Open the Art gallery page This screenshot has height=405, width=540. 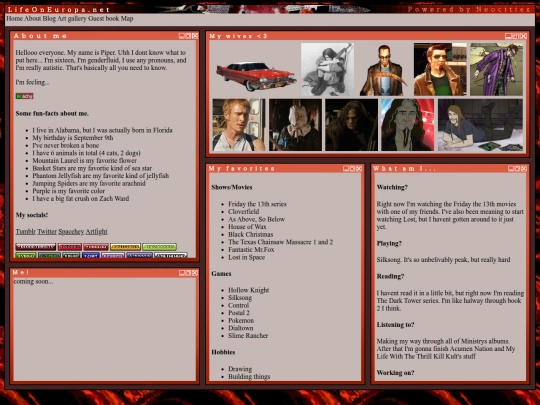tap(72, 19)
